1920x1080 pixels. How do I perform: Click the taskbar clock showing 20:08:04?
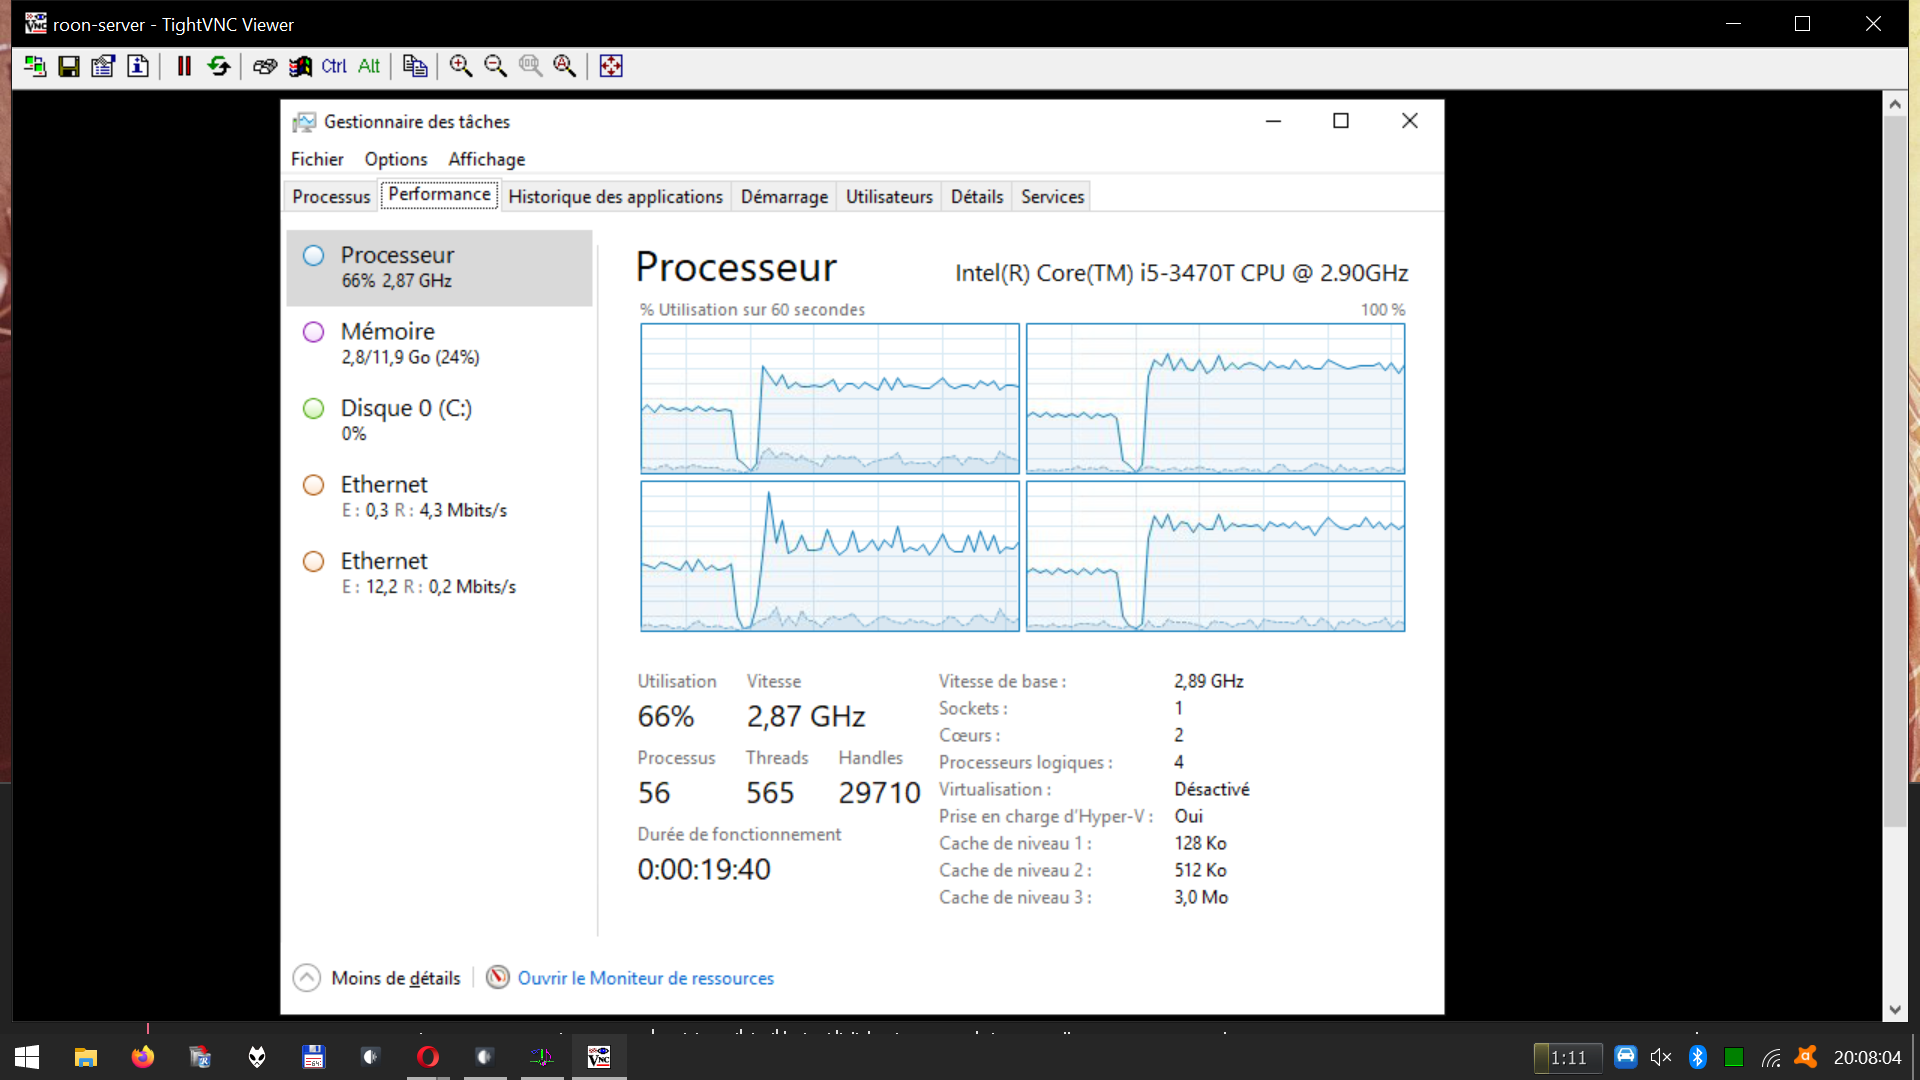(1867, 1057)
